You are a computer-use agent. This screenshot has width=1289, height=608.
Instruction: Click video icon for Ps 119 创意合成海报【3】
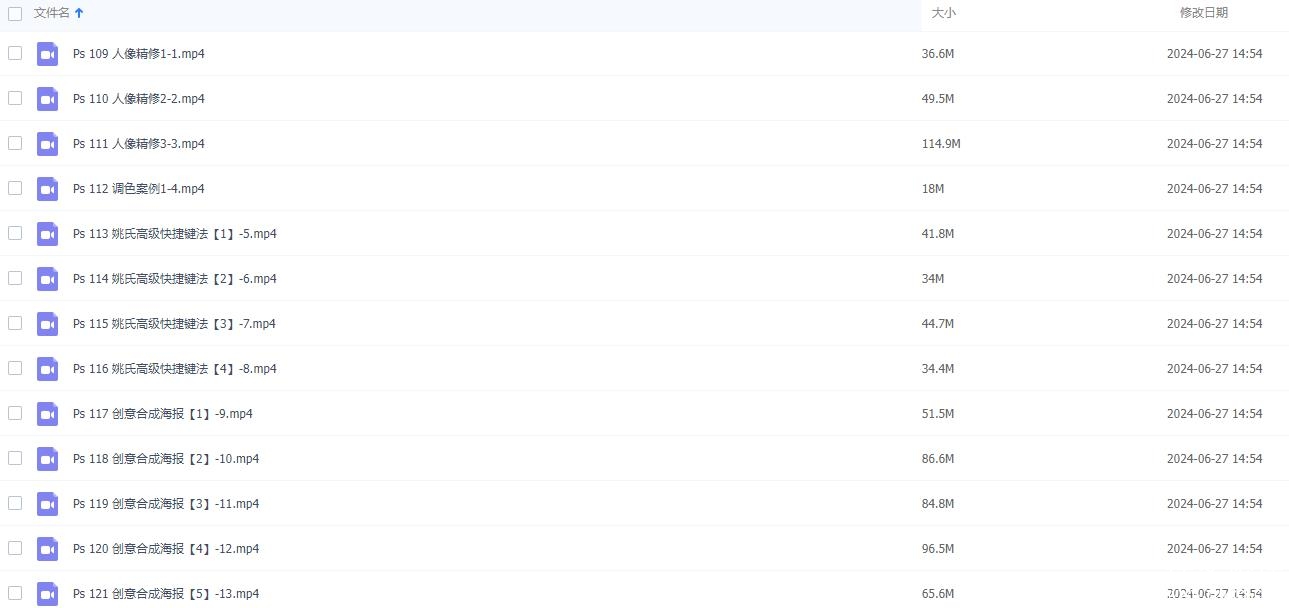click(47, 504)
